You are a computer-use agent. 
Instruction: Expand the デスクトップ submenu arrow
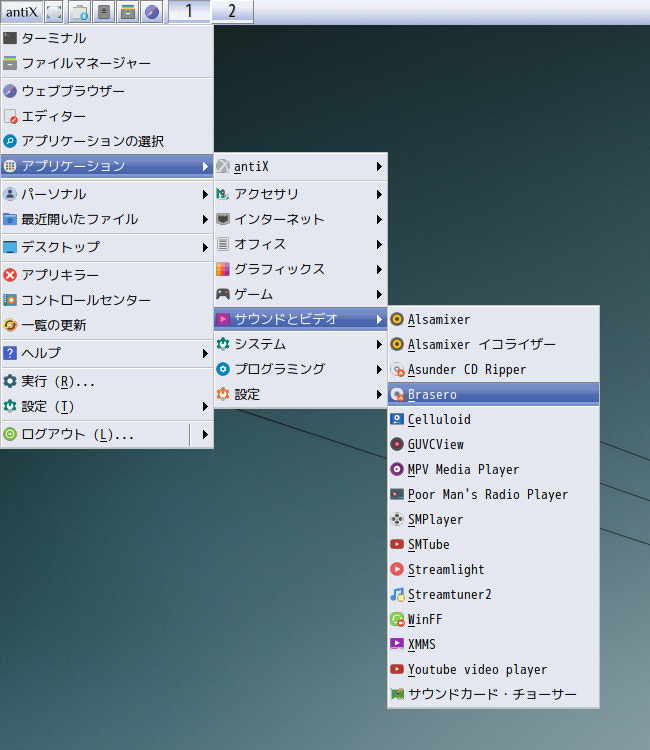tap(205, 247)
